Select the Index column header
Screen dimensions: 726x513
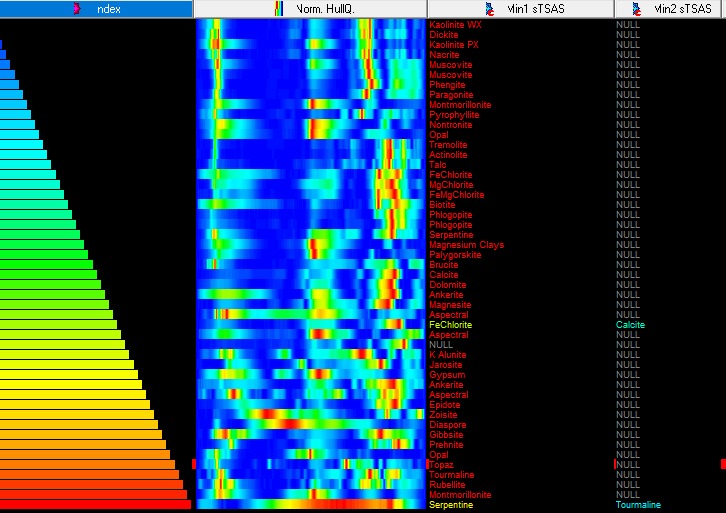pyautogui.click(x=96, y=9)
